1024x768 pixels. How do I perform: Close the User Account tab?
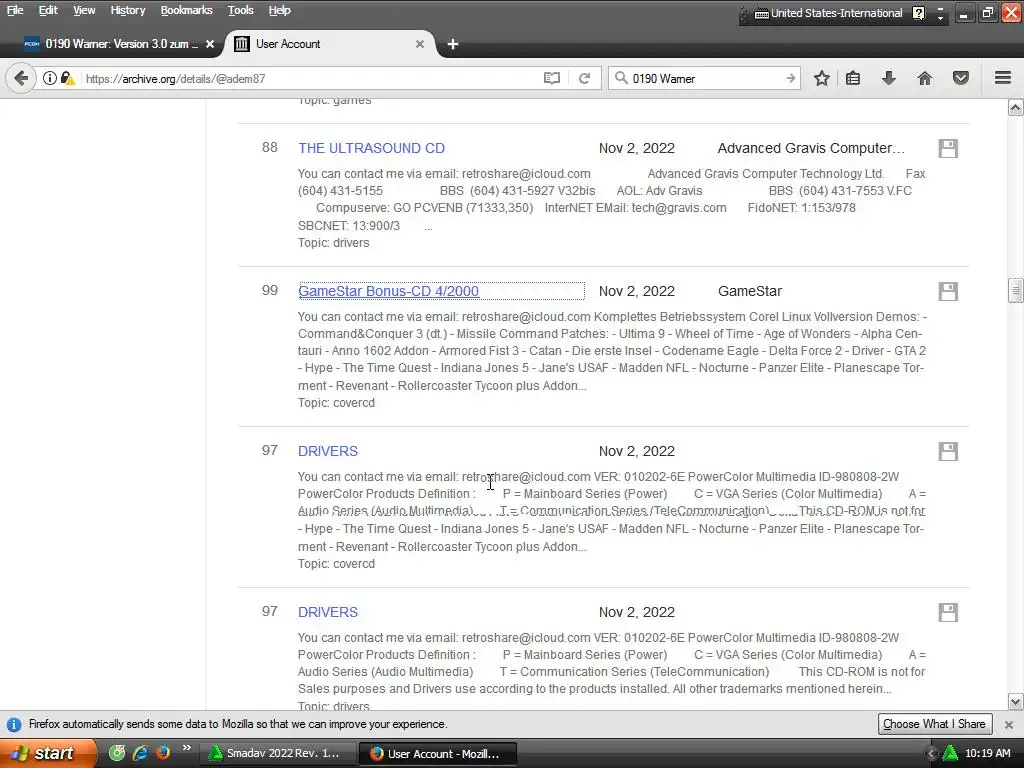point(420,44)
